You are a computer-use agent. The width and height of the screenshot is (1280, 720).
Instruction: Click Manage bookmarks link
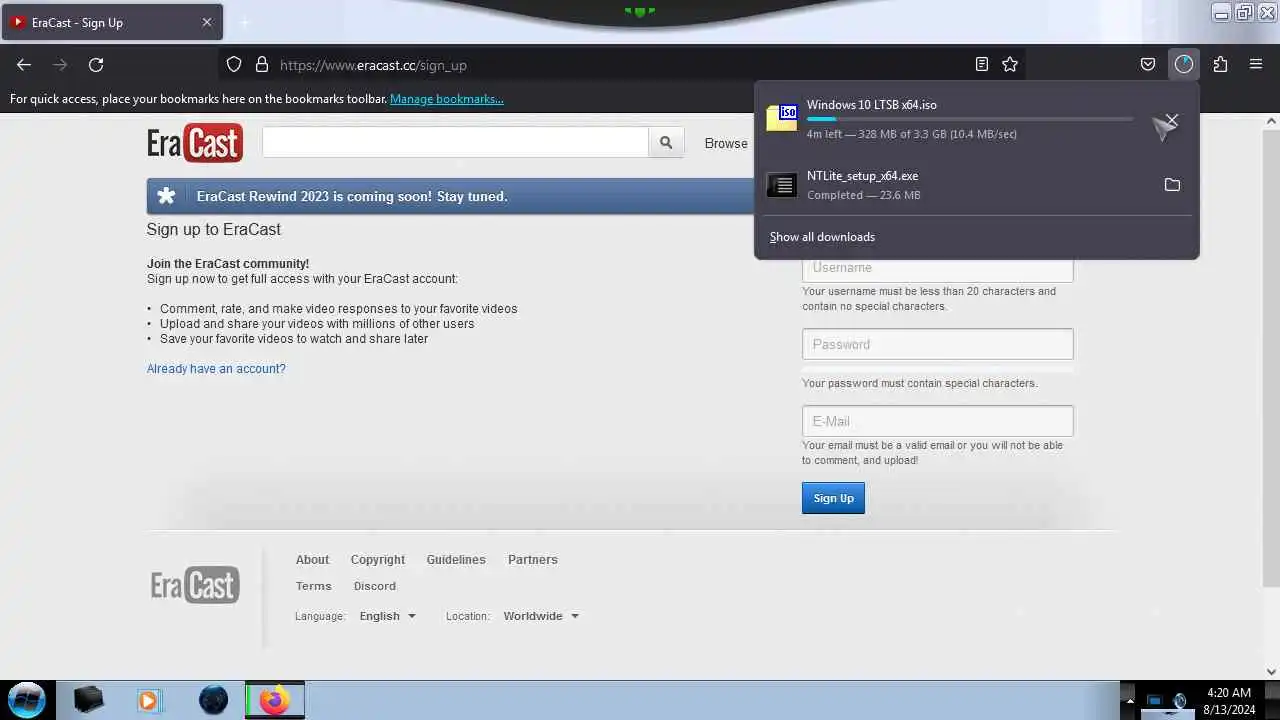click(447, 99)
